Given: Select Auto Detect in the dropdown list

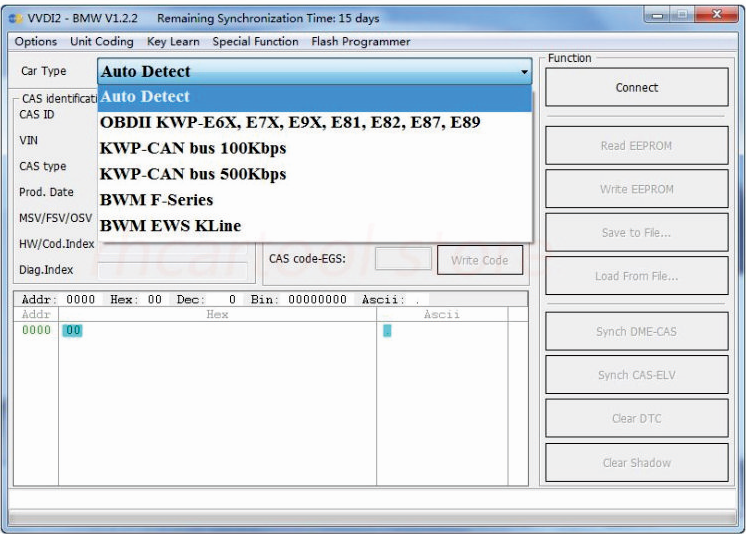Looking at the screenshot, I should coord(314,97).
